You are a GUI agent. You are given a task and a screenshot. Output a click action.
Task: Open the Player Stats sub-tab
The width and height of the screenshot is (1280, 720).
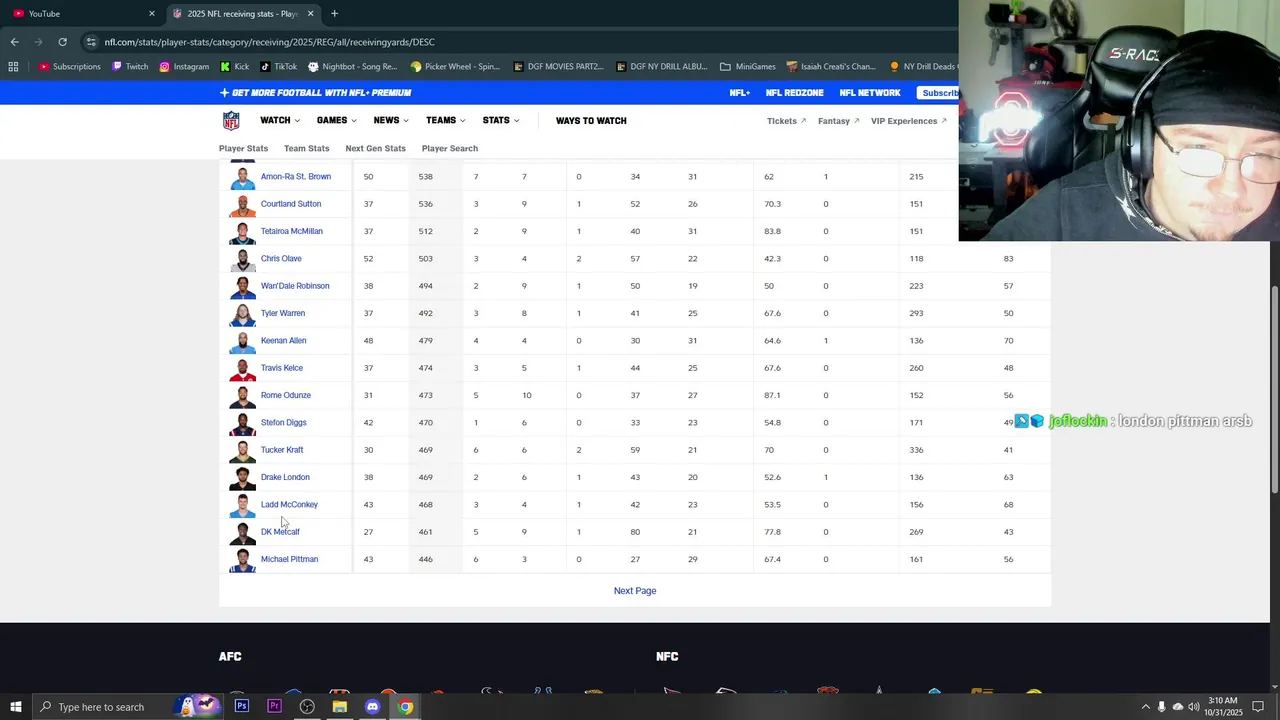(x=243, y=148)
